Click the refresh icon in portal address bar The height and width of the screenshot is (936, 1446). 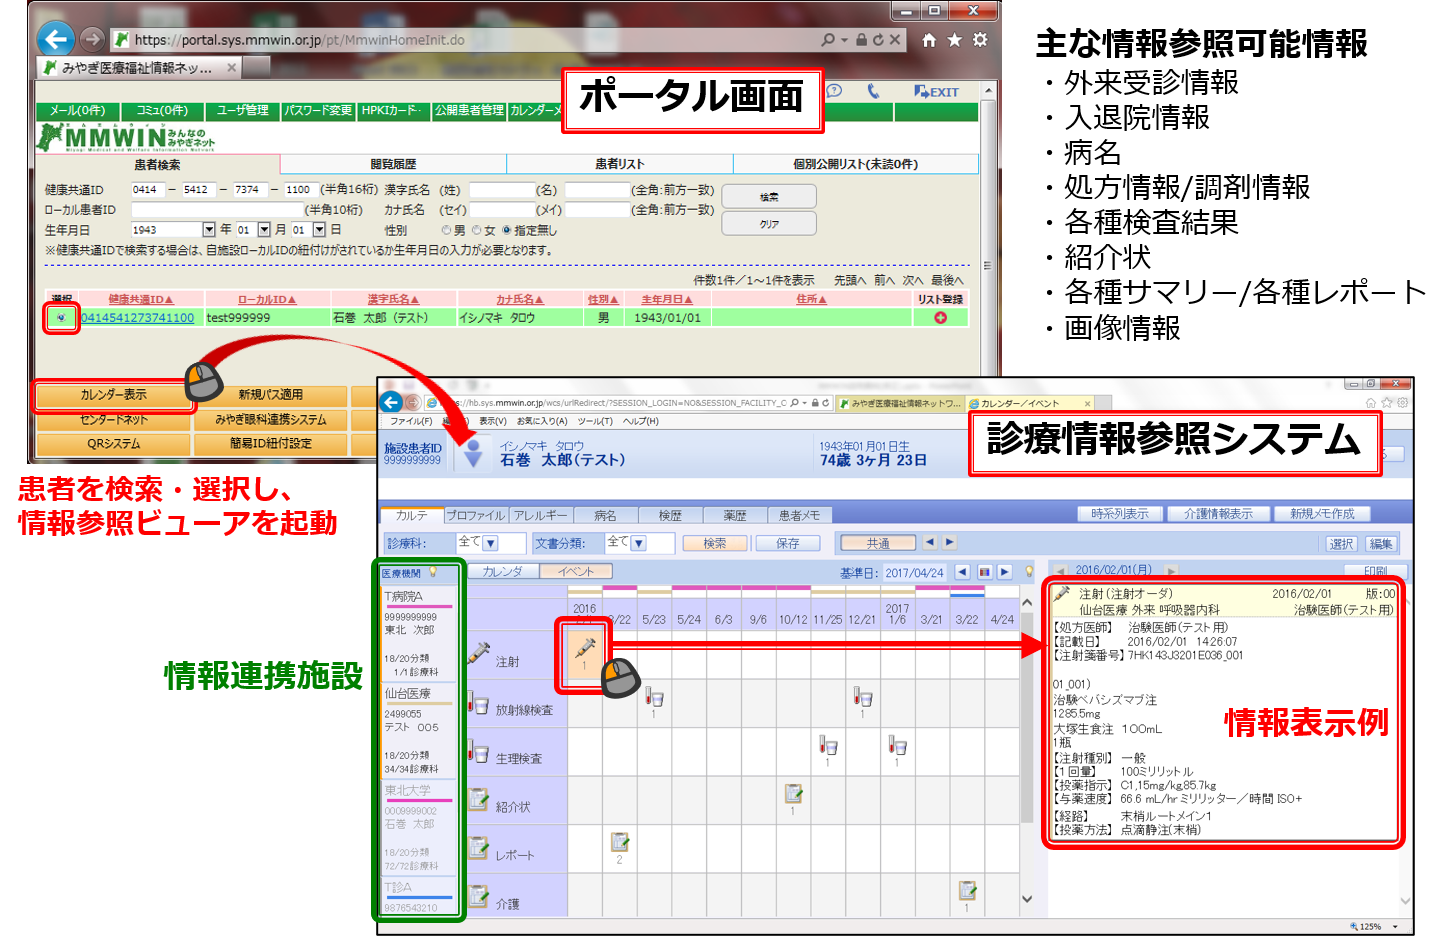pos(878,40)
